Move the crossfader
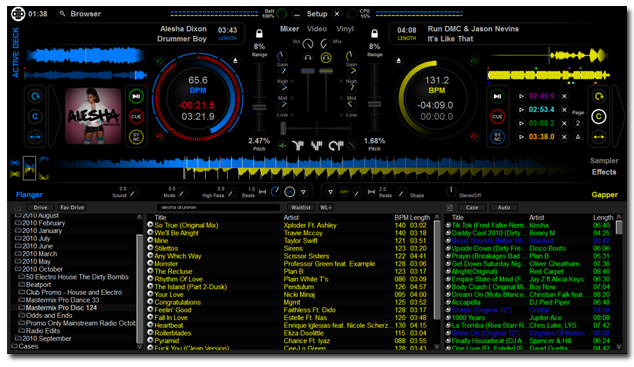634x367 pixels. pyautogui.click(x=283, y=129)
